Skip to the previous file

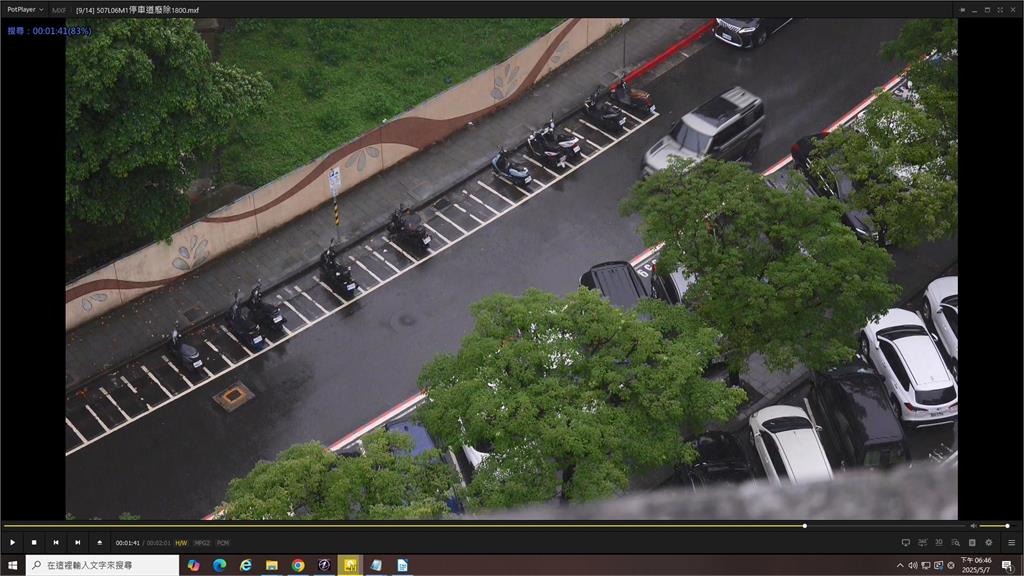(x=56, y=542)
